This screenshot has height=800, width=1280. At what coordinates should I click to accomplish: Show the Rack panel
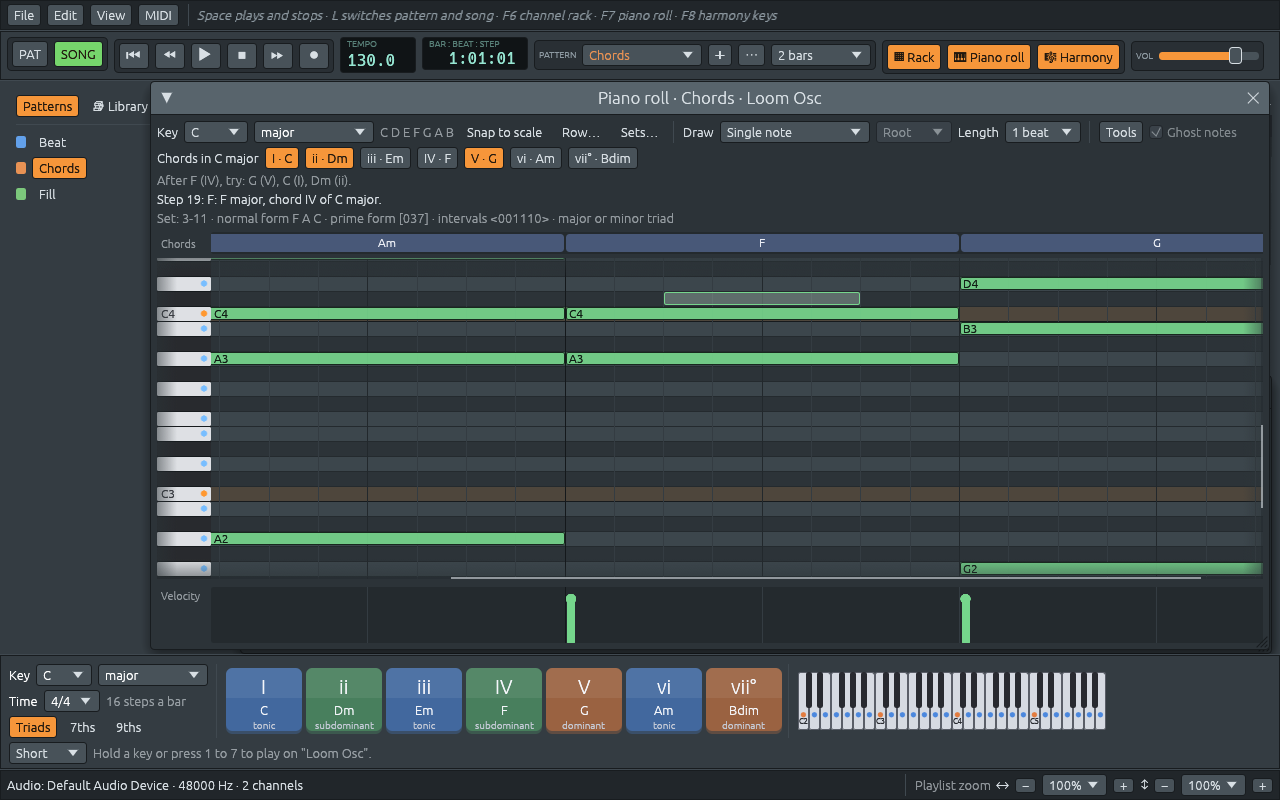(914, 57)
